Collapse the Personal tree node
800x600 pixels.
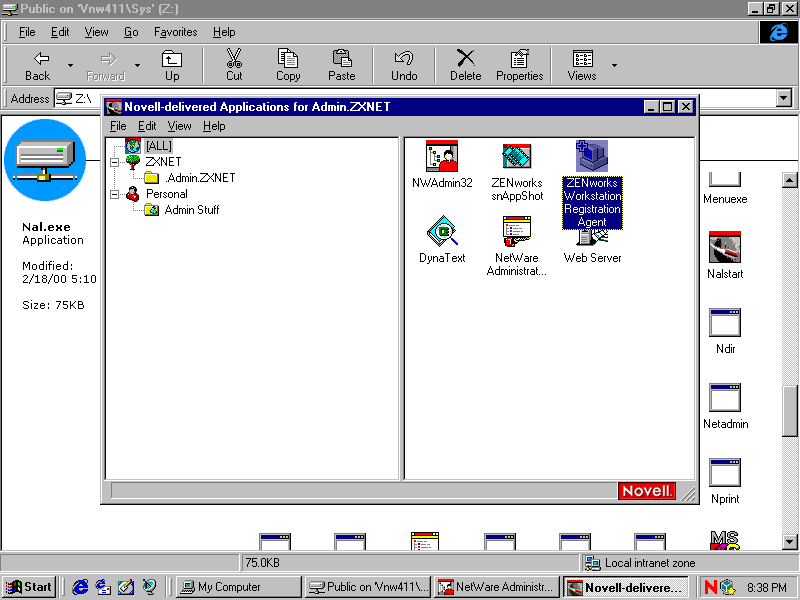click(115, 194)
